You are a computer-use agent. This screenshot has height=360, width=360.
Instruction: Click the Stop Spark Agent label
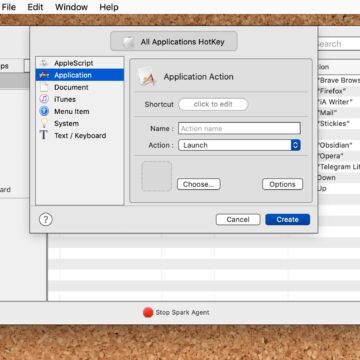(x=182, y=313)
